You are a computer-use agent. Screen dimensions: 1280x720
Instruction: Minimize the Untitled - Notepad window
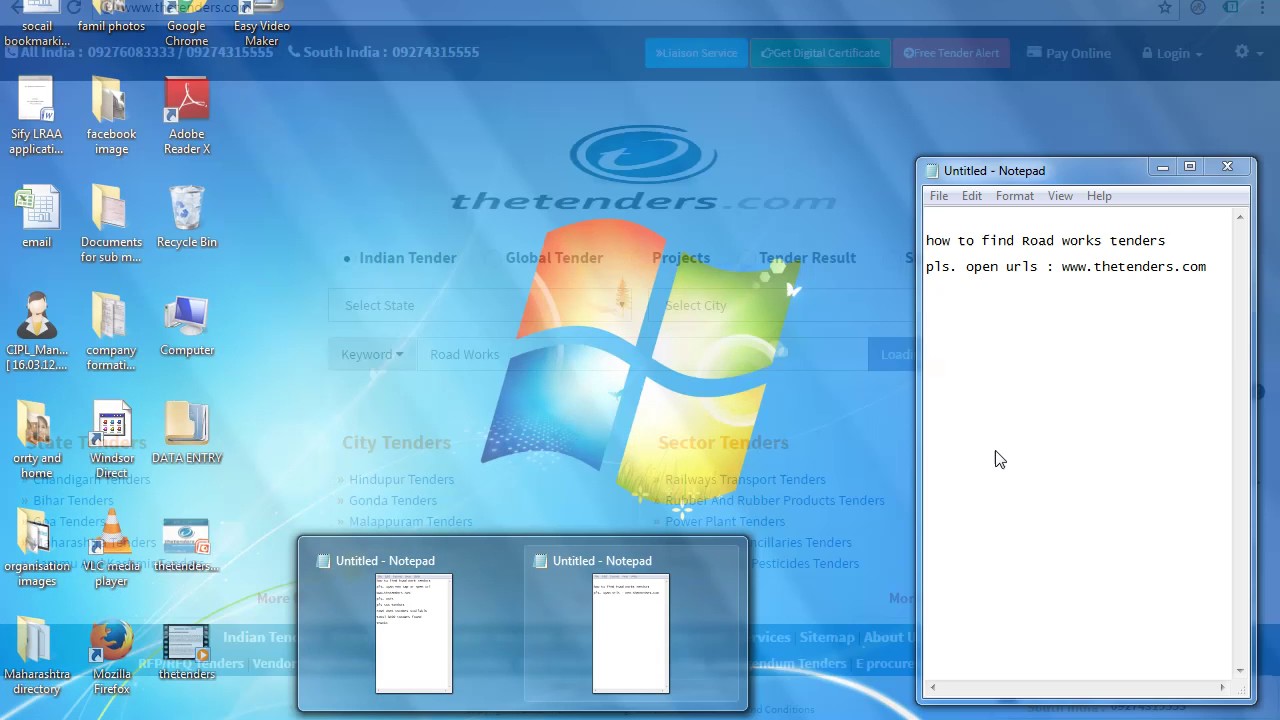click(1162, 167)
